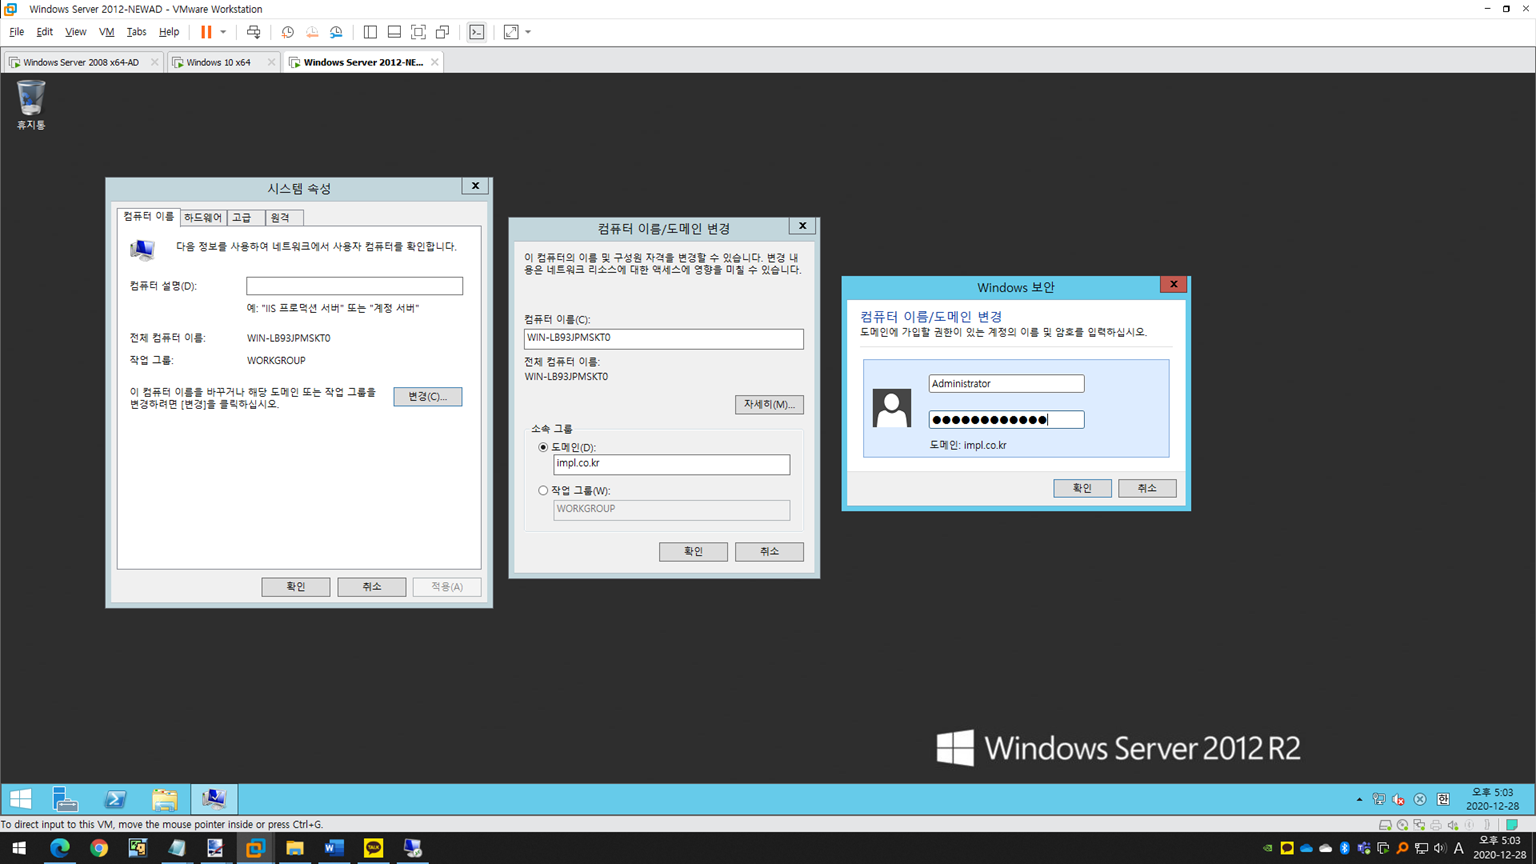Open the Edit menu
Viewport: 1536px width, 864px height.
coord(45,32)
